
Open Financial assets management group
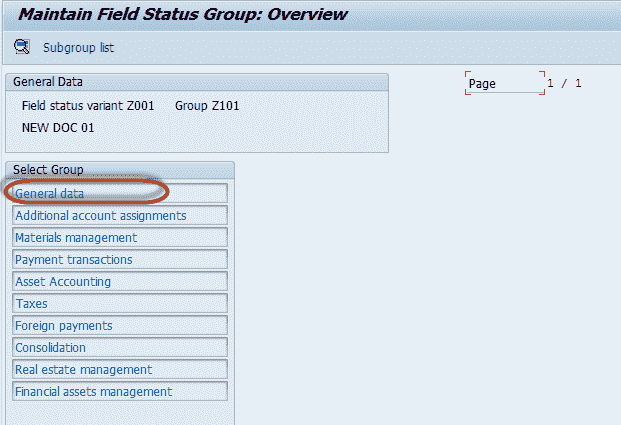(x=120, y=391)
